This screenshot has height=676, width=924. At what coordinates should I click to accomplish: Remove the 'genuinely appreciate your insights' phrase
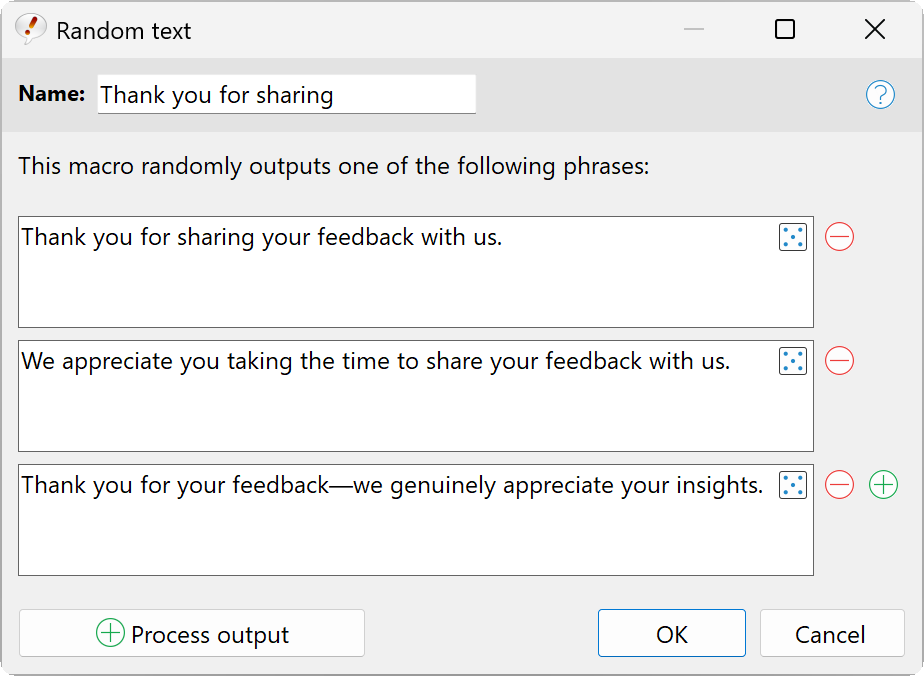pyautogui.click(x=840, y=485)
